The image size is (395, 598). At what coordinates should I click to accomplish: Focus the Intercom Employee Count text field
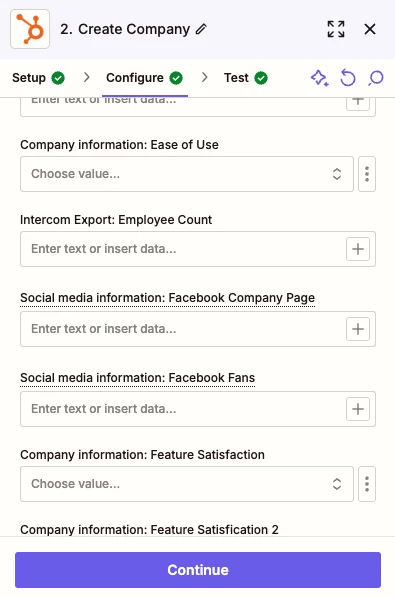coord(183,249)
